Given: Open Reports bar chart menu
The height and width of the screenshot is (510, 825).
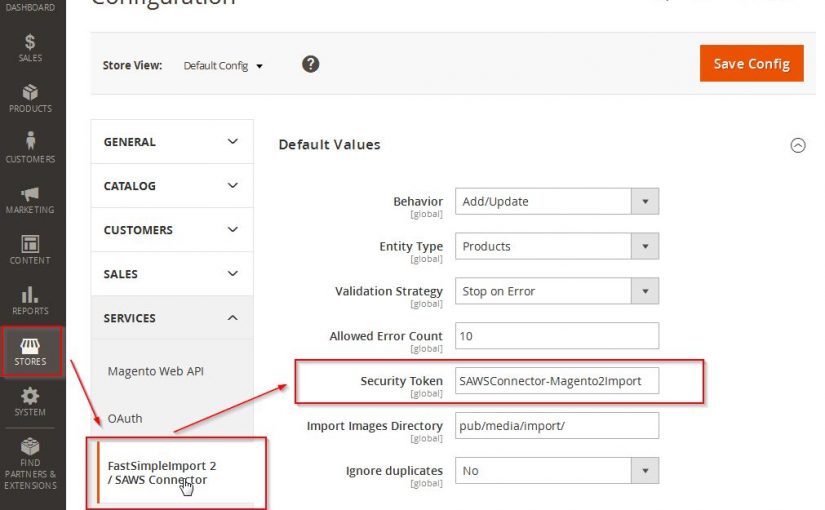Looking at the screenshot, I should 30,299.
